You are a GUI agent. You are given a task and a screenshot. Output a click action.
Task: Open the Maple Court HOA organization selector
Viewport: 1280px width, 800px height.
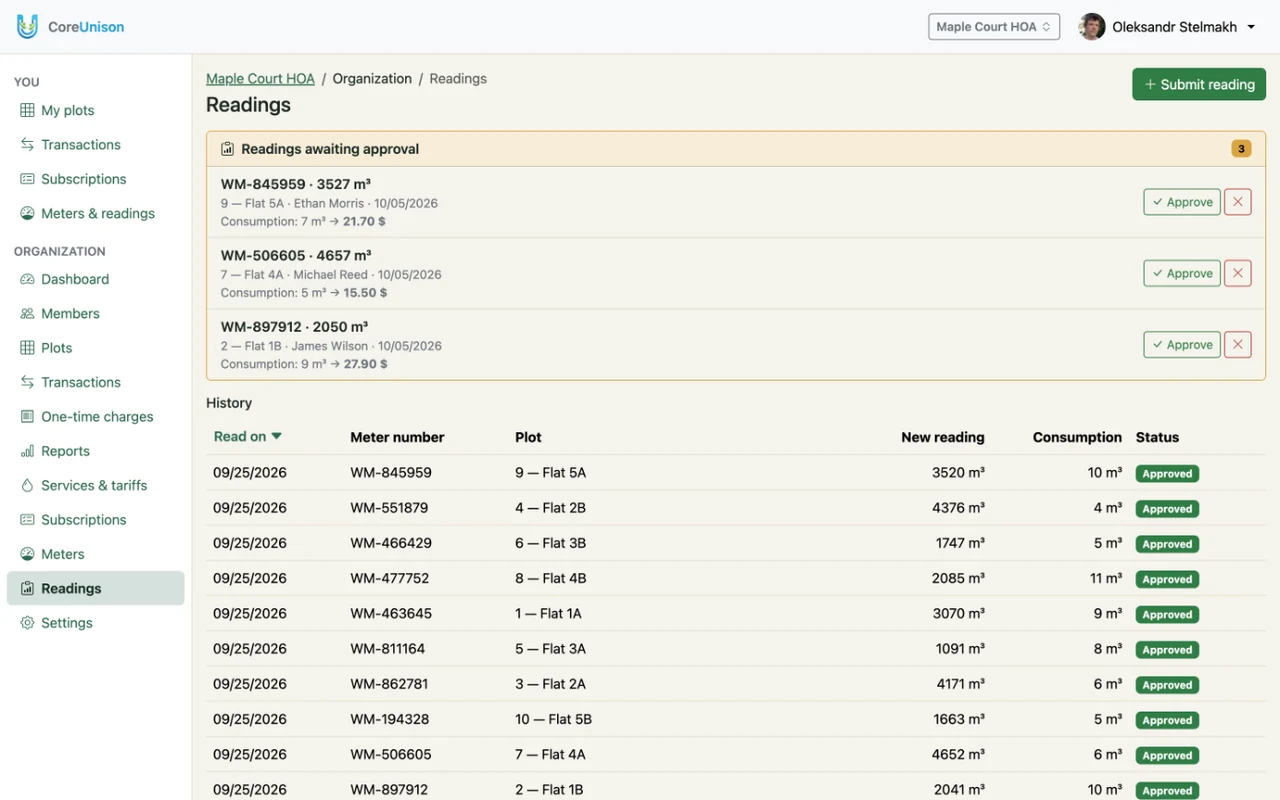tap(994, 27)
